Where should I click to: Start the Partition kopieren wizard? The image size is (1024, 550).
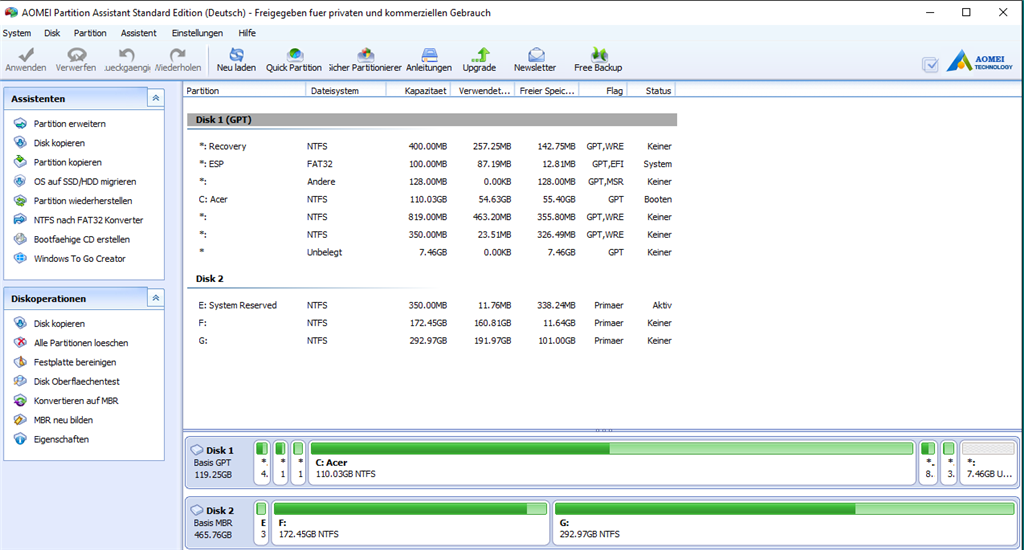tap(67, 162)
